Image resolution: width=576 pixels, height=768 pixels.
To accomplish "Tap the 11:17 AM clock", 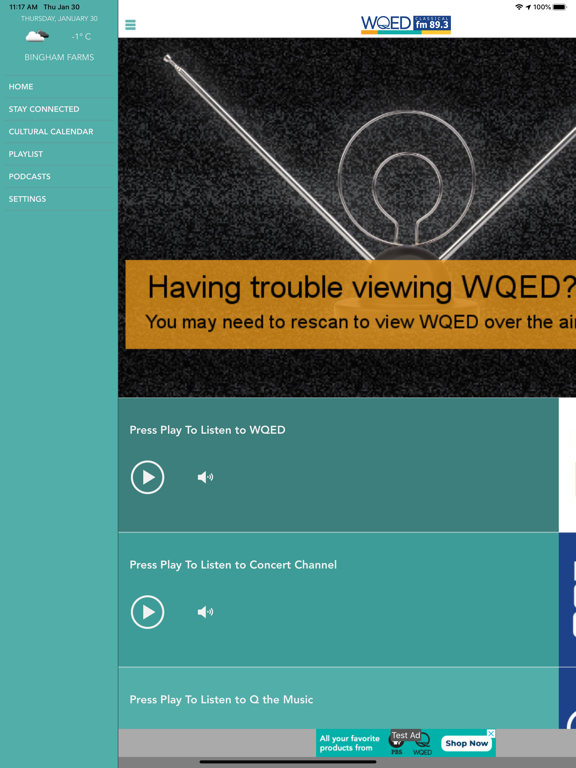I will [24, 7].
